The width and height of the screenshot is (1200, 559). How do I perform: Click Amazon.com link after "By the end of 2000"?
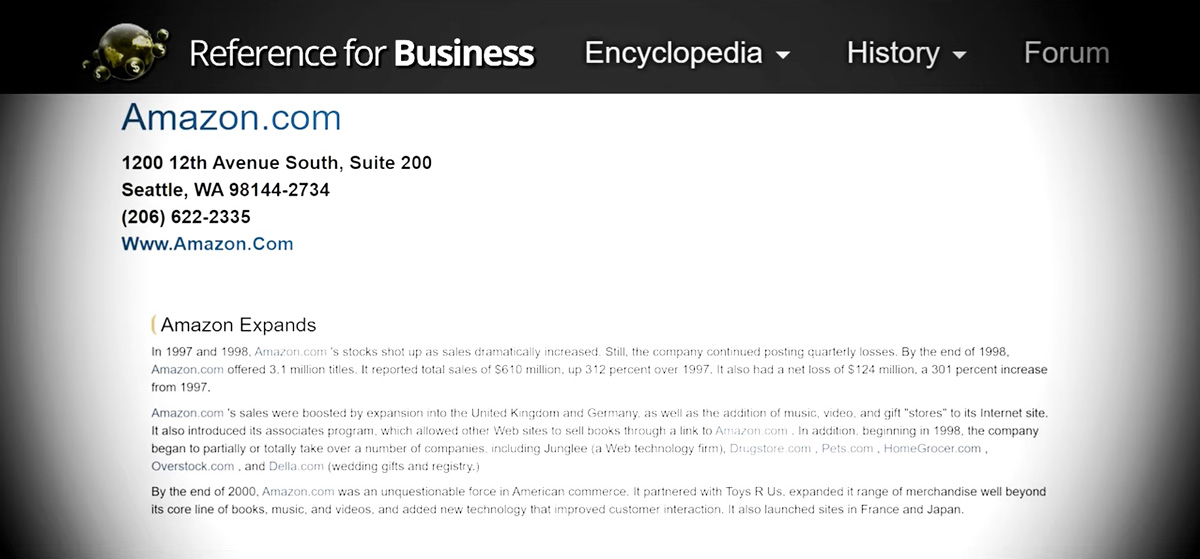point(298,492)
